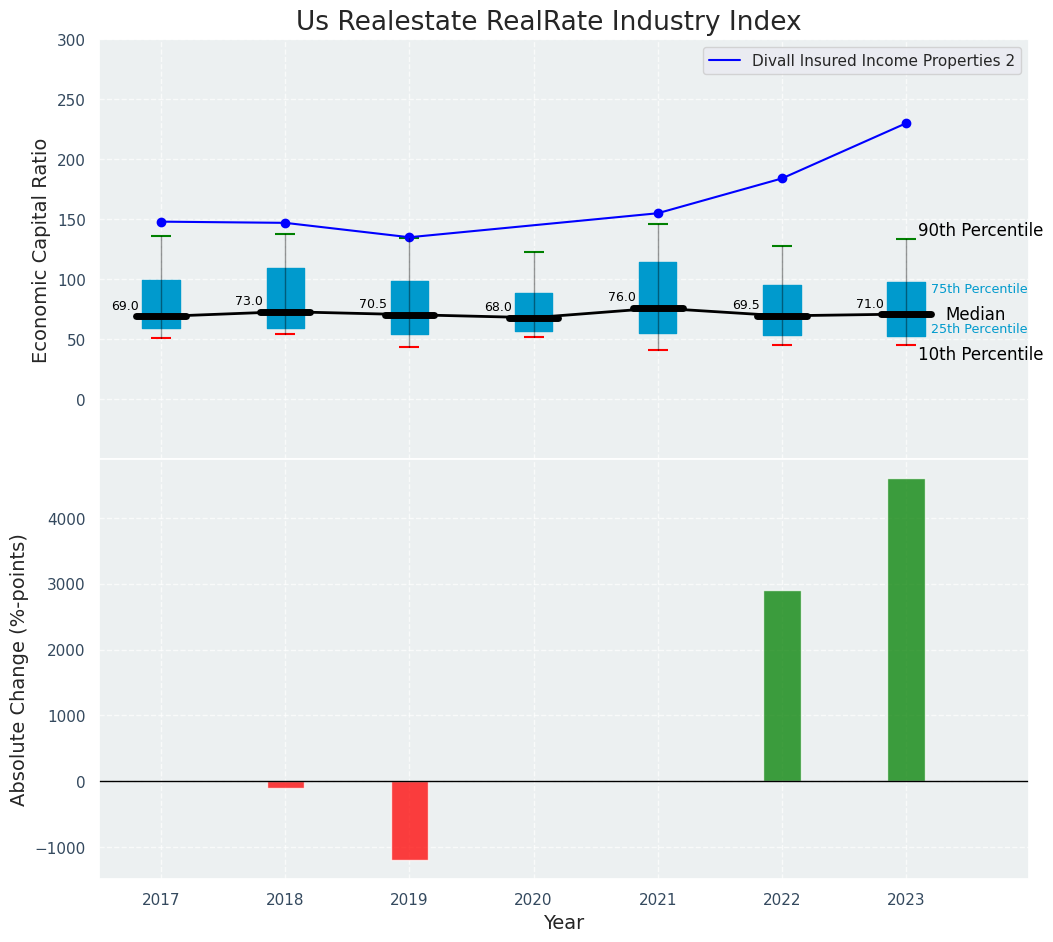Select the 2022 blue line data point
1053x942 pixels.
pyautogui.click(x=782, y=179)
